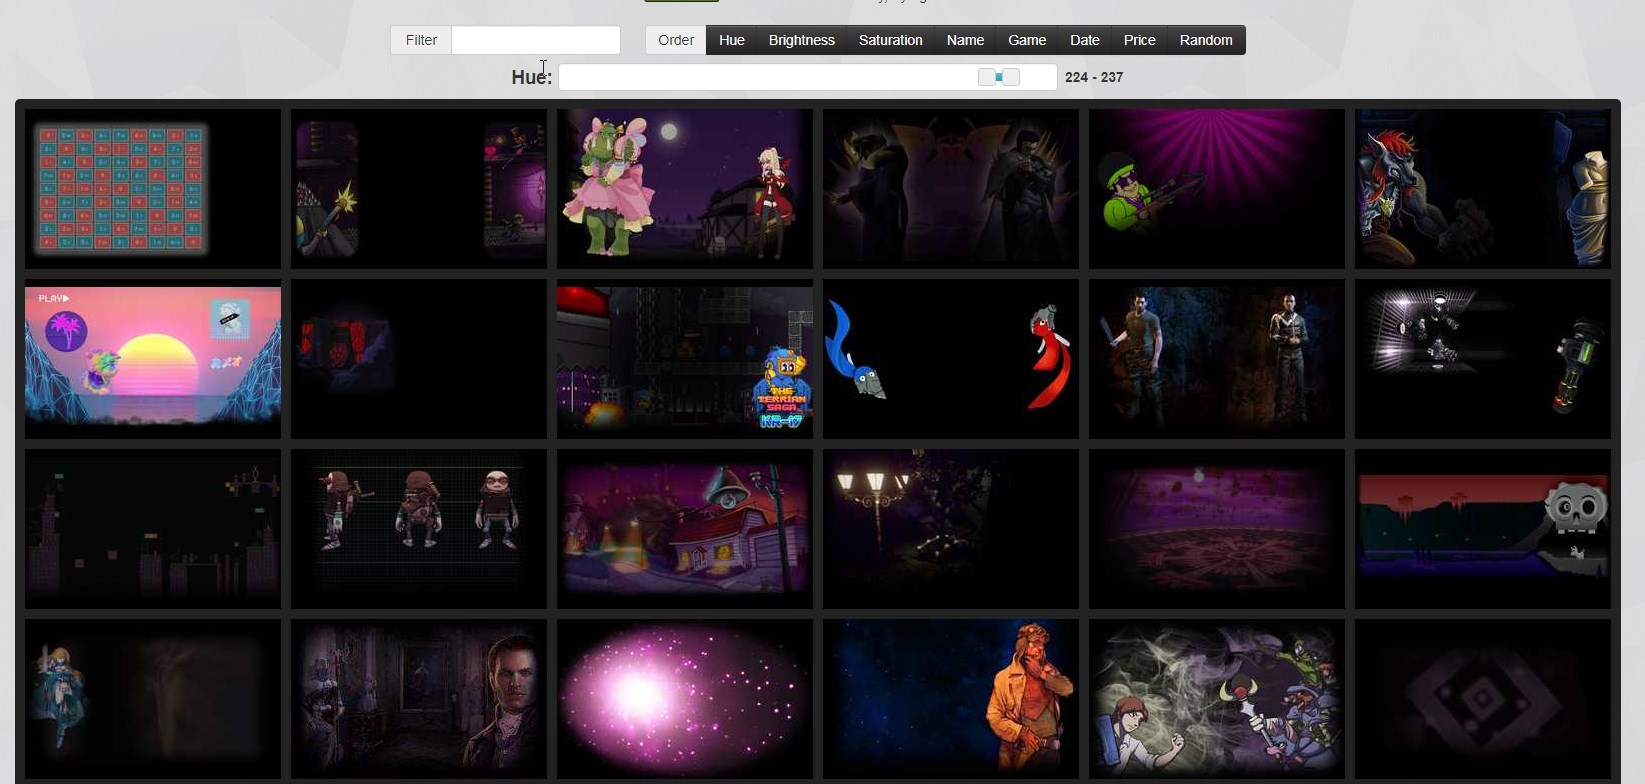This screenshot has height=784, width=1645.
Task: Select the cartoon characters in smoke background
Action: click(x=1217, y=698)
